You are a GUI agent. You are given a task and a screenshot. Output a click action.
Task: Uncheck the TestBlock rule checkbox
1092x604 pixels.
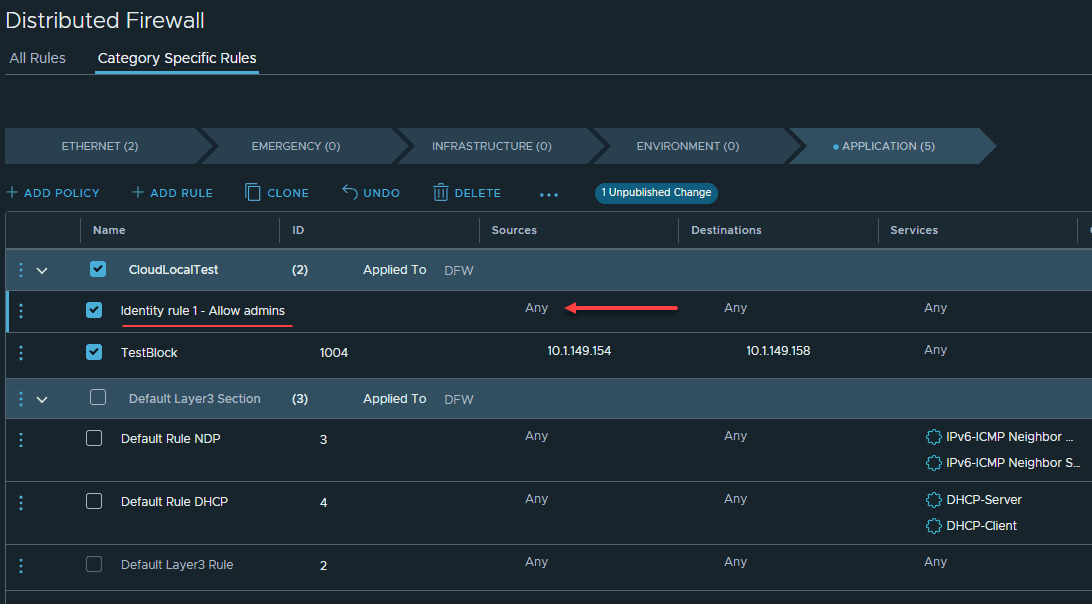click(94, 352)
